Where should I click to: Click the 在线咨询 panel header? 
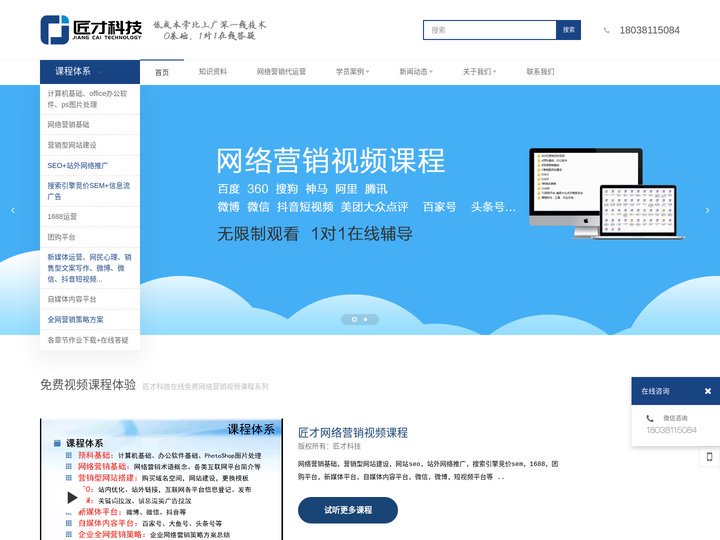coord(675,391)
